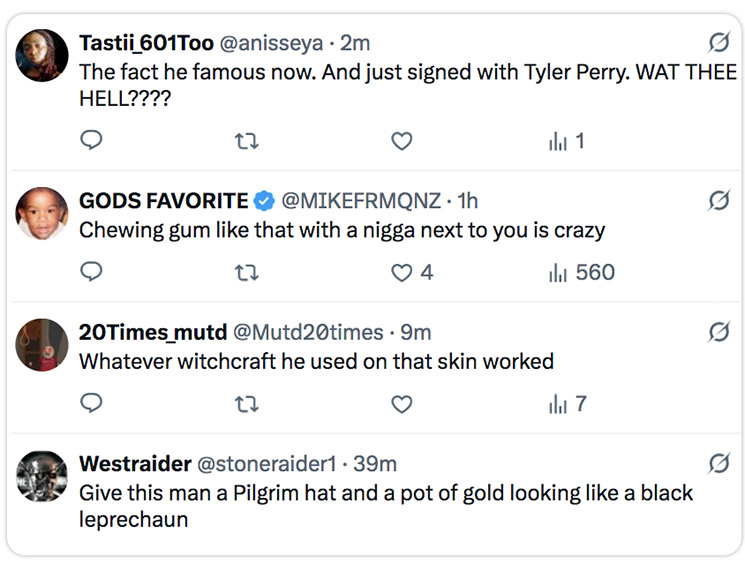Reply to Tastii_601Too's tweet
Image resolution: width=745 pixels, height=586 pixels.
tap(91, 141)
